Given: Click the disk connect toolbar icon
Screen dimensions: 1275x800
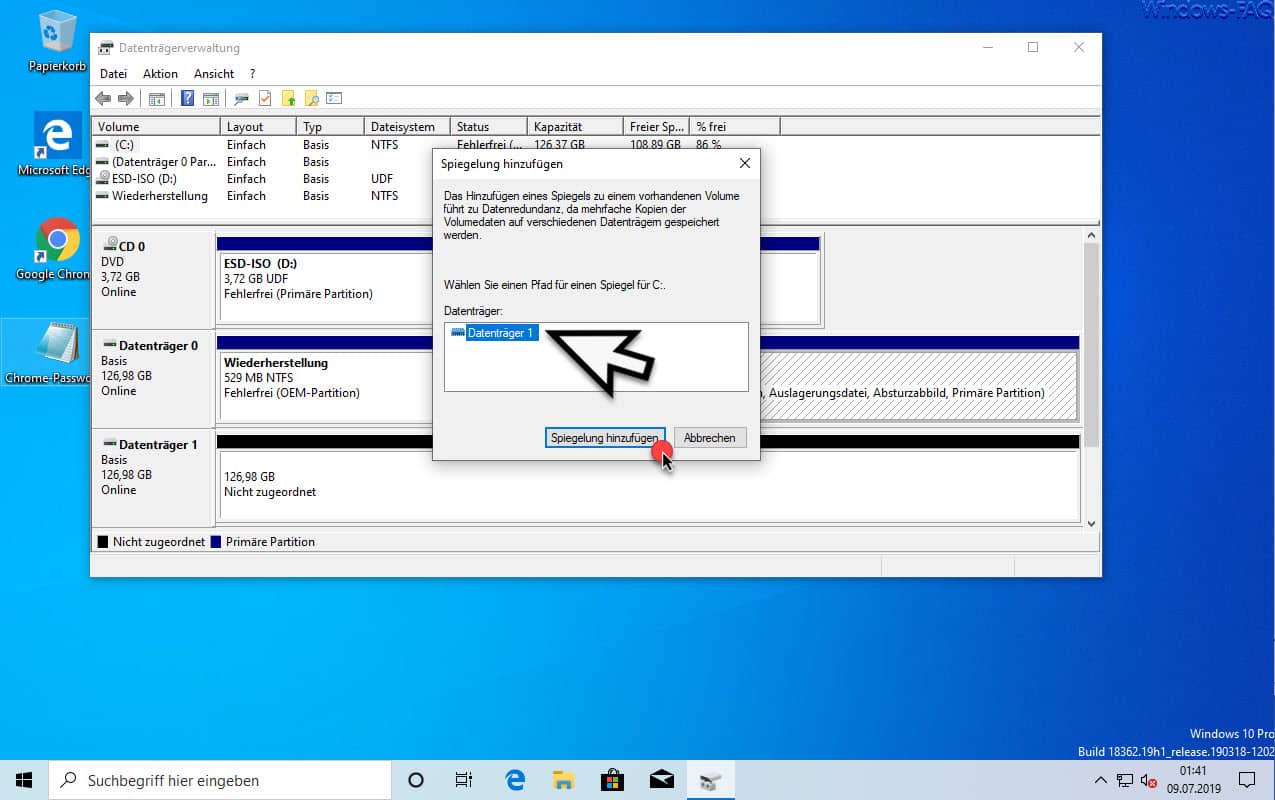Looking at the screenshot, I should [x=241, y=98].
